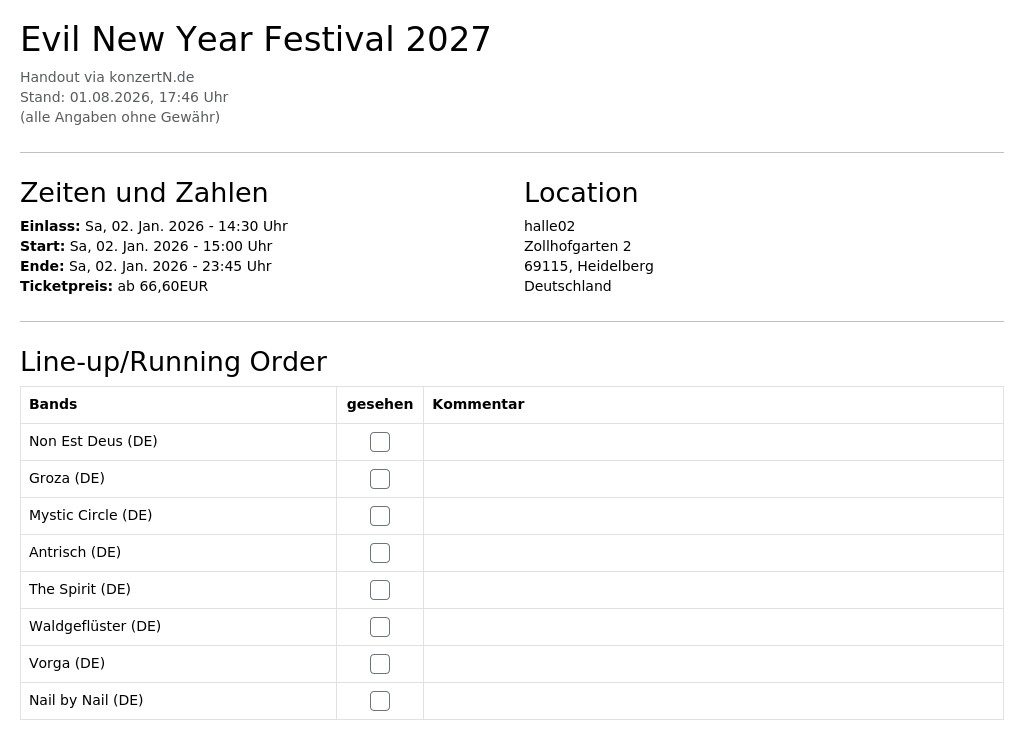Click the Bands column header
This screenshot has height=756, width=1024.
(x=53, y=404)
